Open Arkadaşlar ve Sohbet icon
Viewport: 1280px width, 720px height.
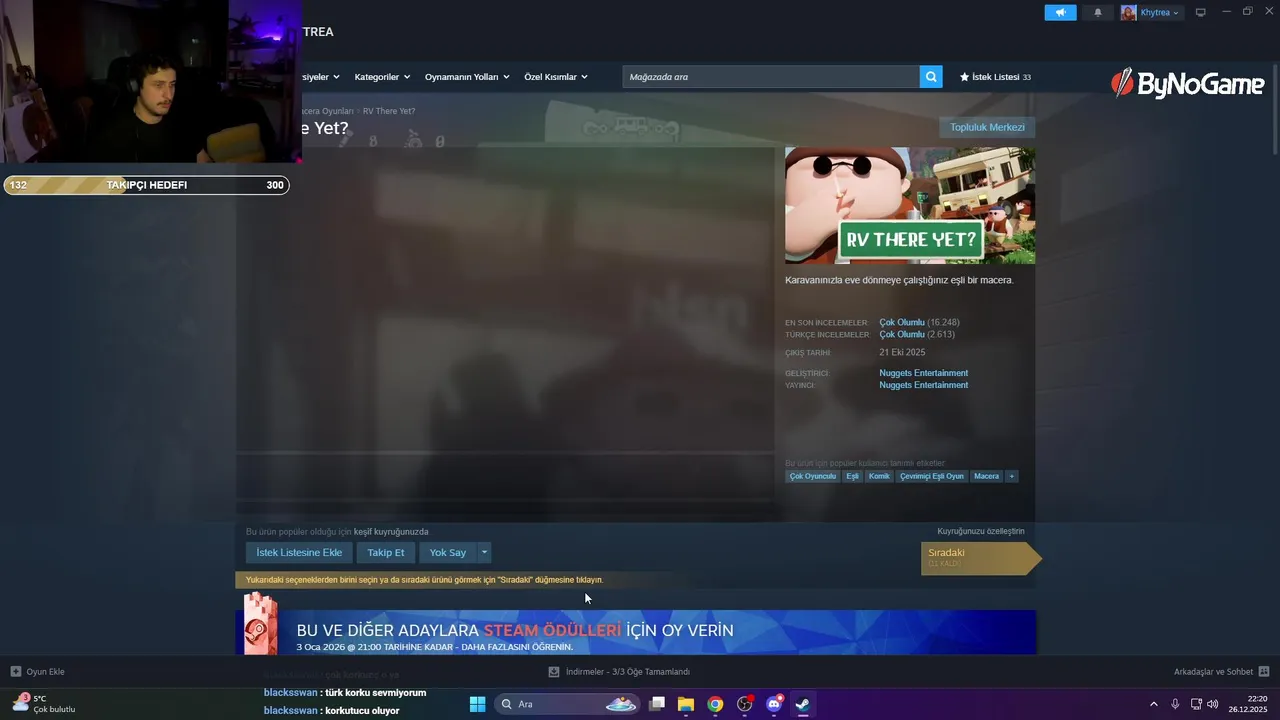(1264, 672)
